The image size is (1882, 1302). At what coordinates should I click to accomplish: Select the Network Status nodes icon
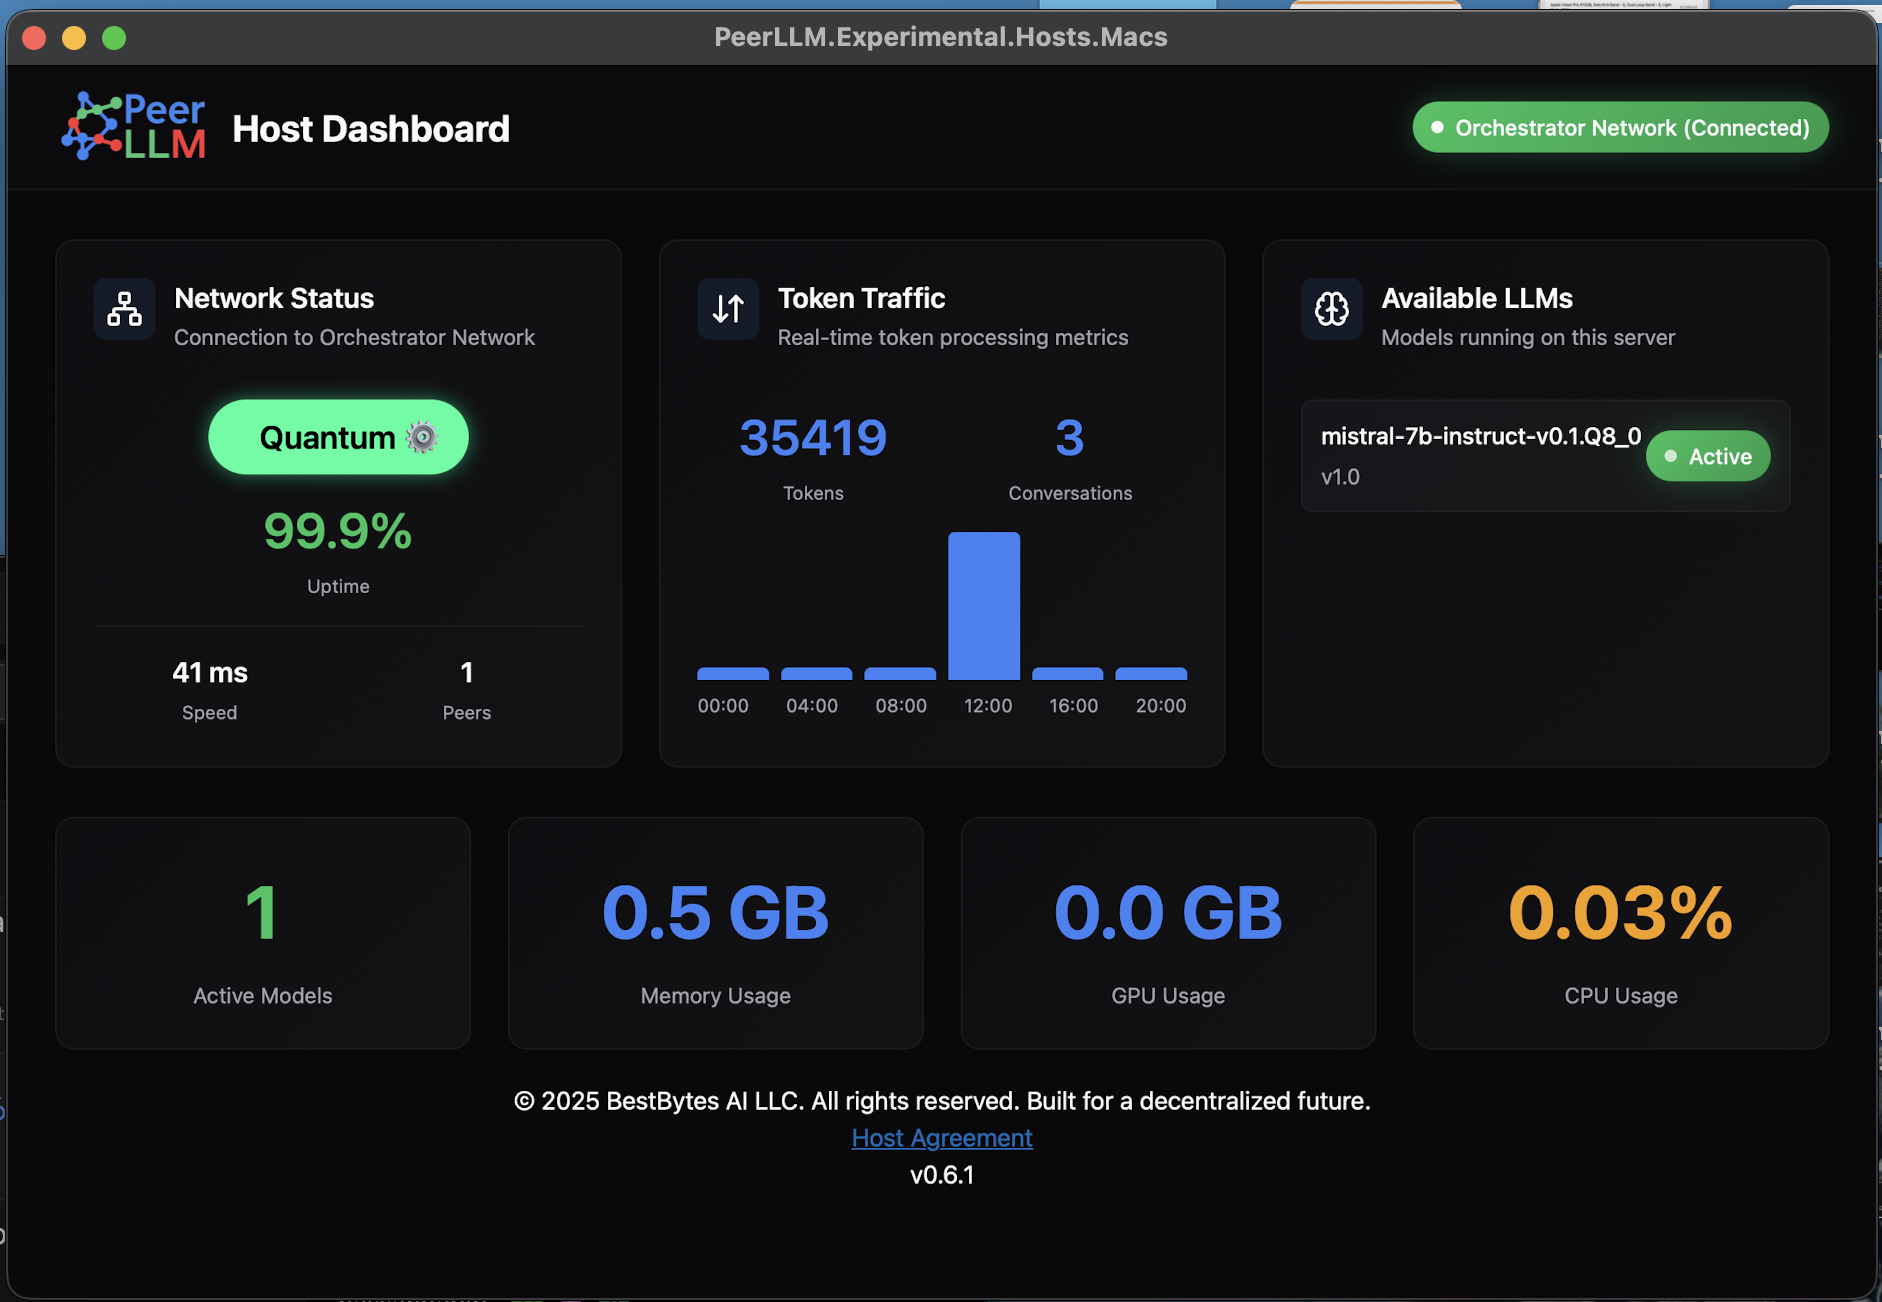[x=123, y=309]
